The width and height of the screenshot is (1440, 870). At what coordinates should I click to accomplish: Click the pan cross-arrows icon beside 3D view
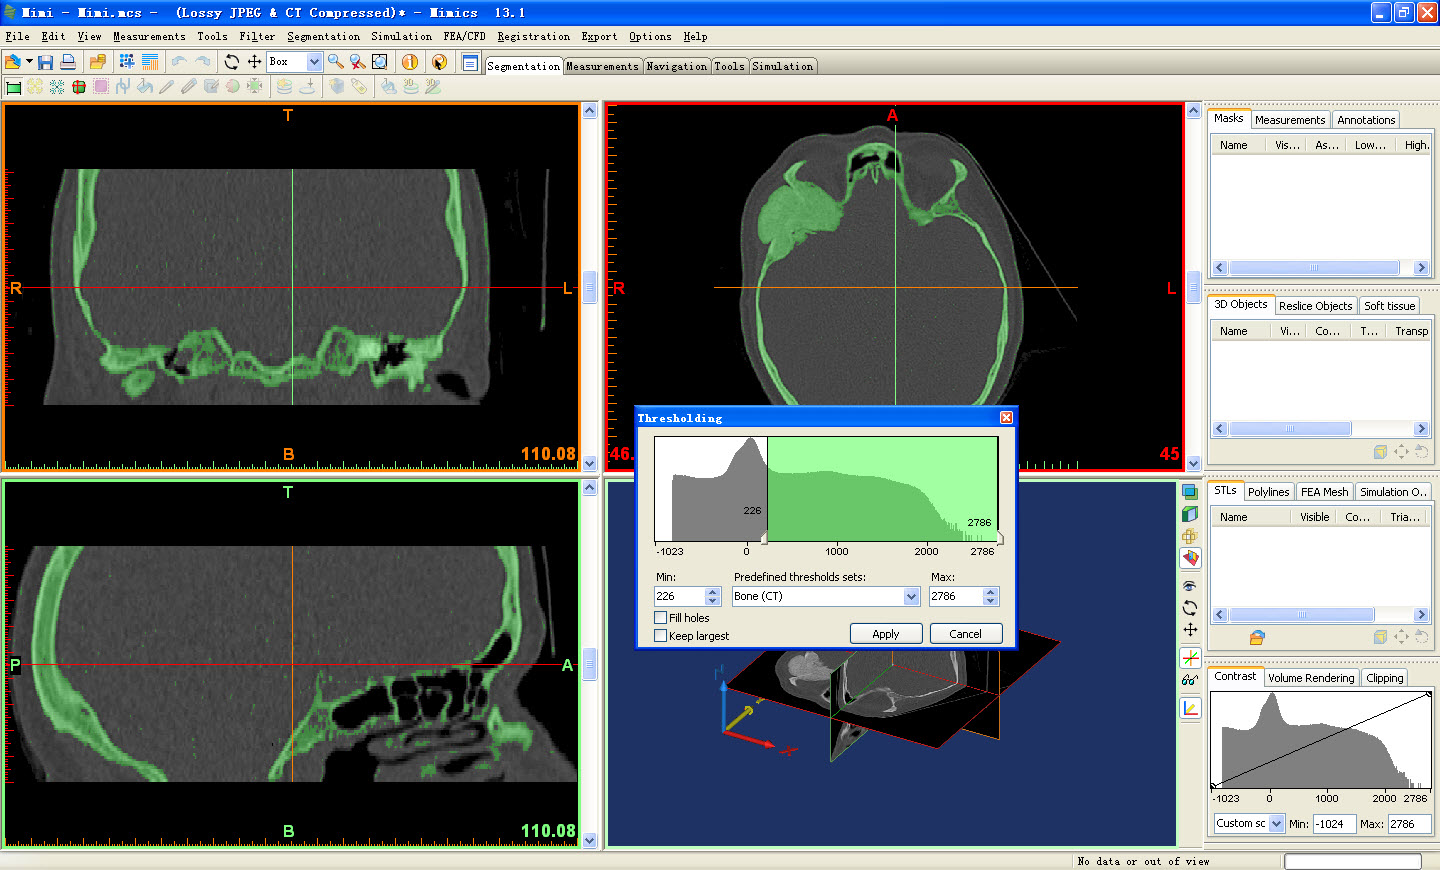tap(1190, 630)
